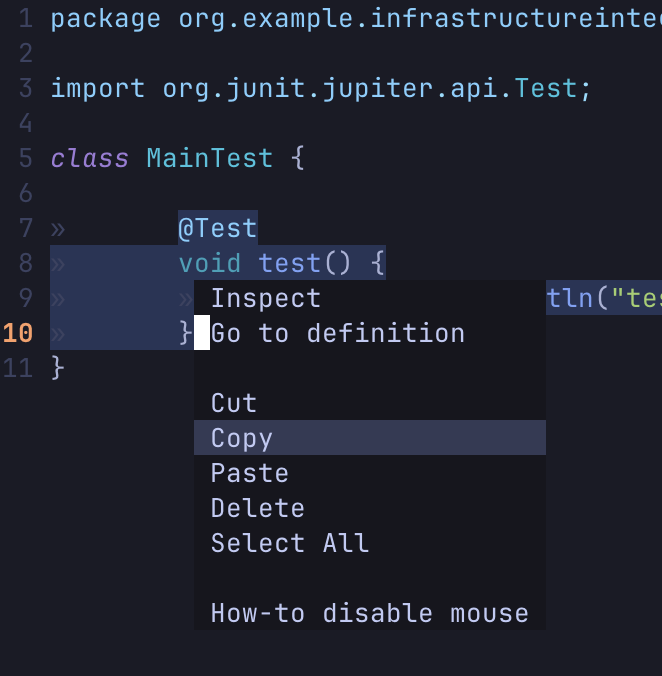Click the Delete menu entry
Screen dimensions: 662x676
258,508
